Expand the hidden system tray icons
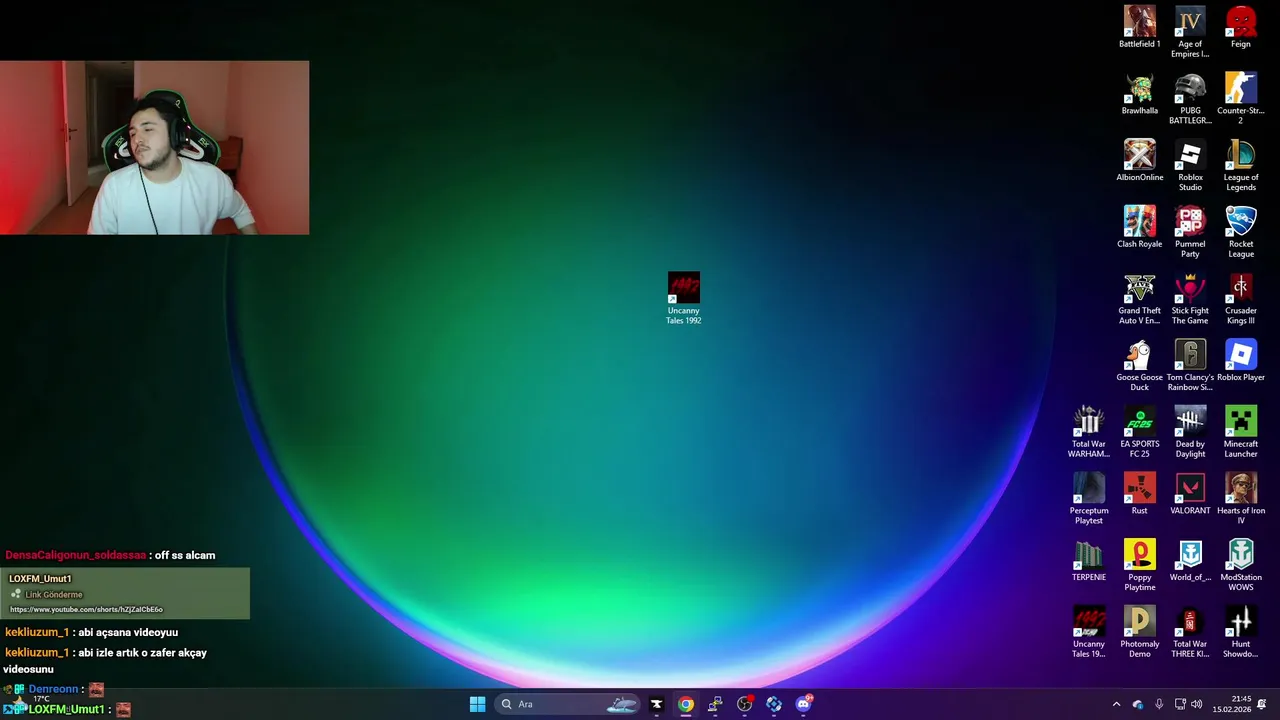Screen dimensions: 1280x720 pos(1116,704)
